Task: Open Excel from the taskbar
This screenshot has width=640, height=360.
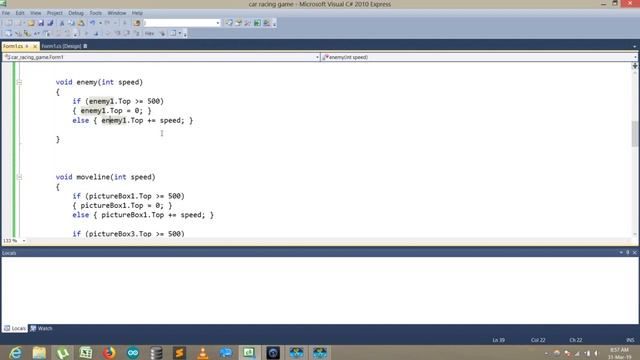Action: [x=86, y=353]
